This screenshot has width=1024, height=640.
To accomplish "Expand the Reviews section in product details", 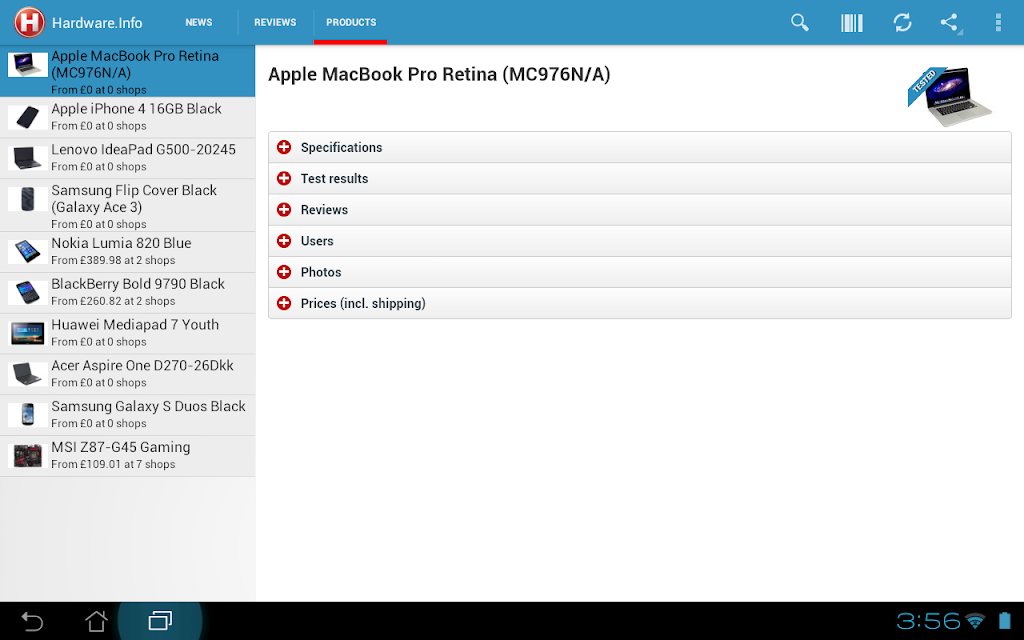I will click(639, 210).
